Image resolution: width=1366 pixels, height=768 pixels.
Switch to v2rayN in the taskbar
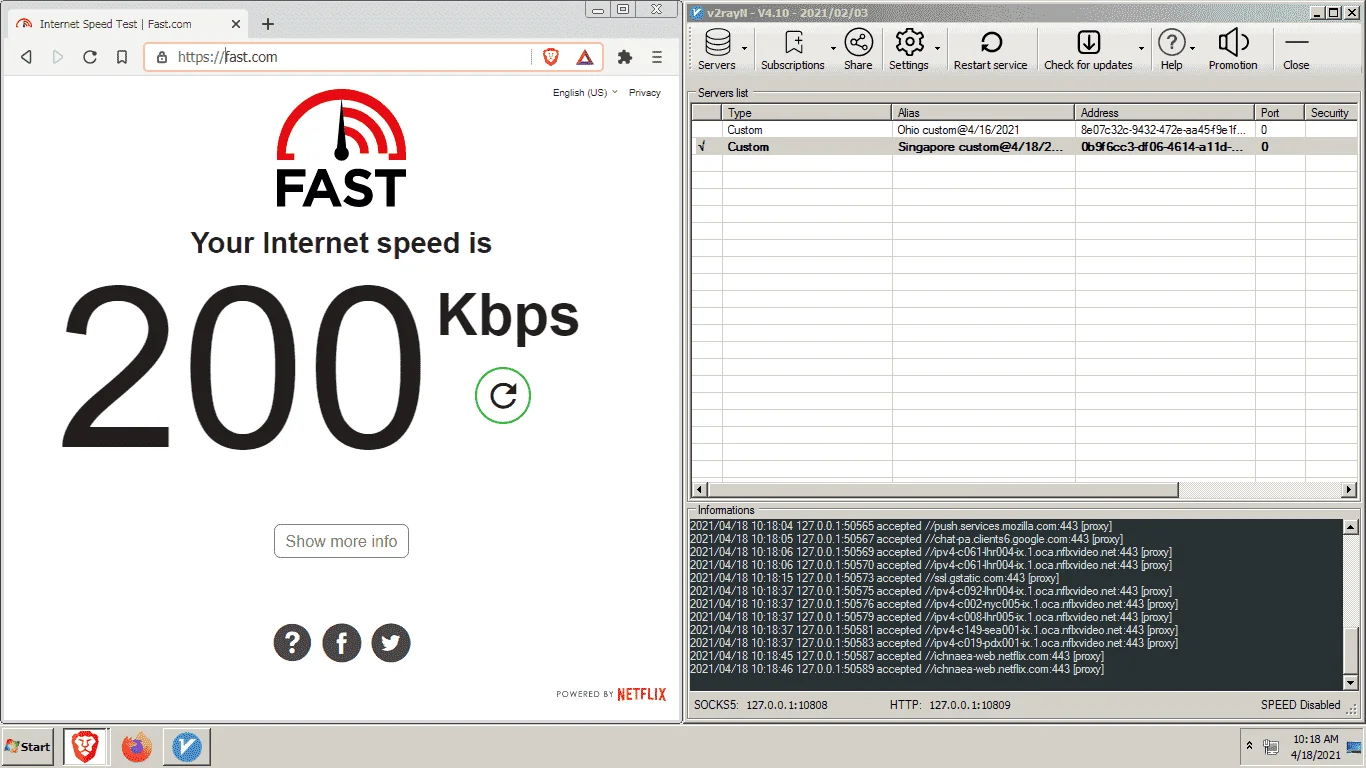point(186,747)
